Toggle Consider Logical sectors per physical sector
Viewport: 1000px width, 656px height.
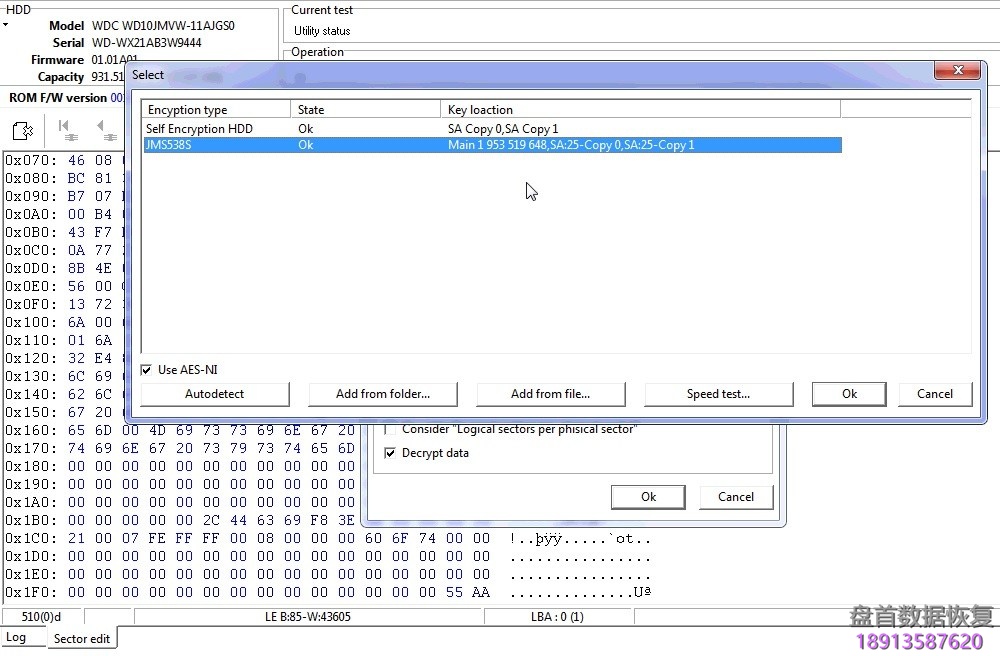point(389,429)
